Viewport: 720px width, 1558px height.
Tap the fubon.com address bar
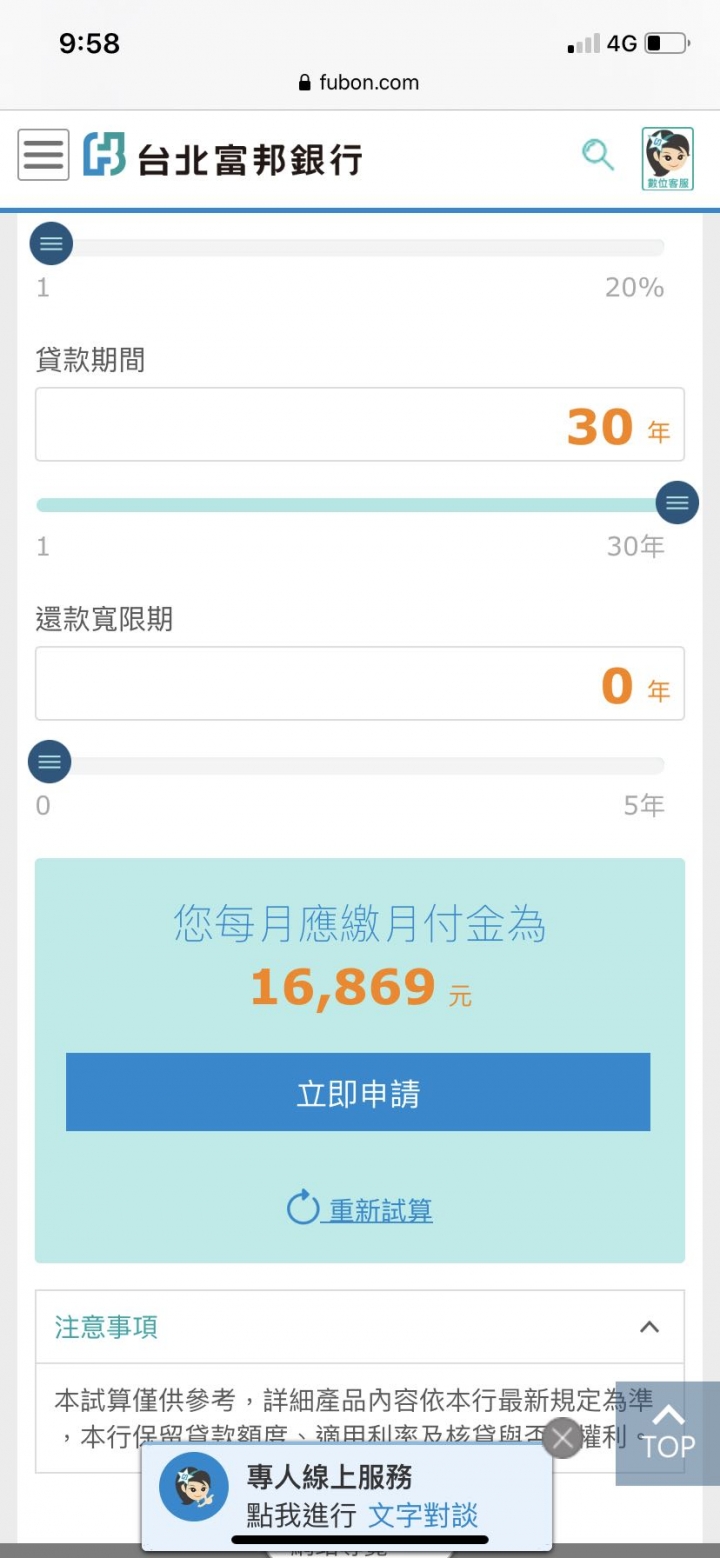360,83
